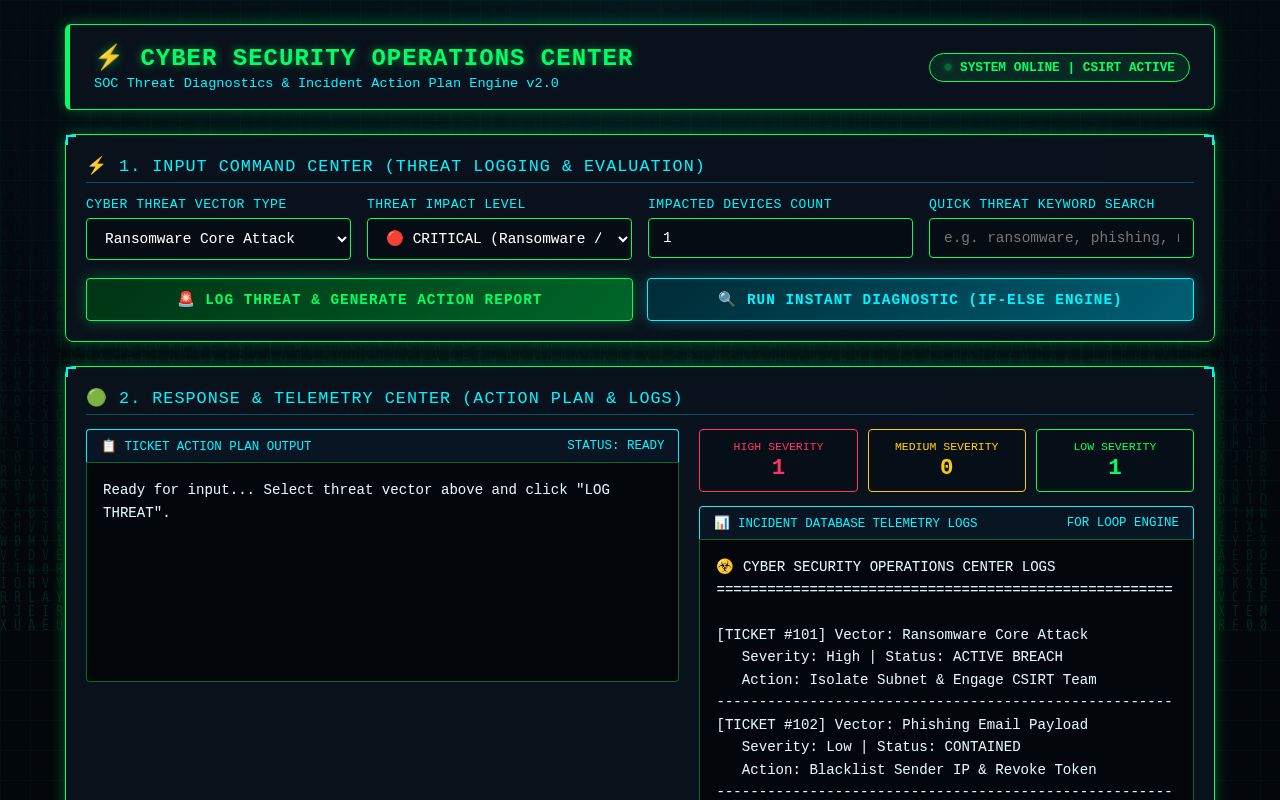
Task: Click bar chart icon in Incident Database Telemetry header
Action: click(x=721, y=523)
